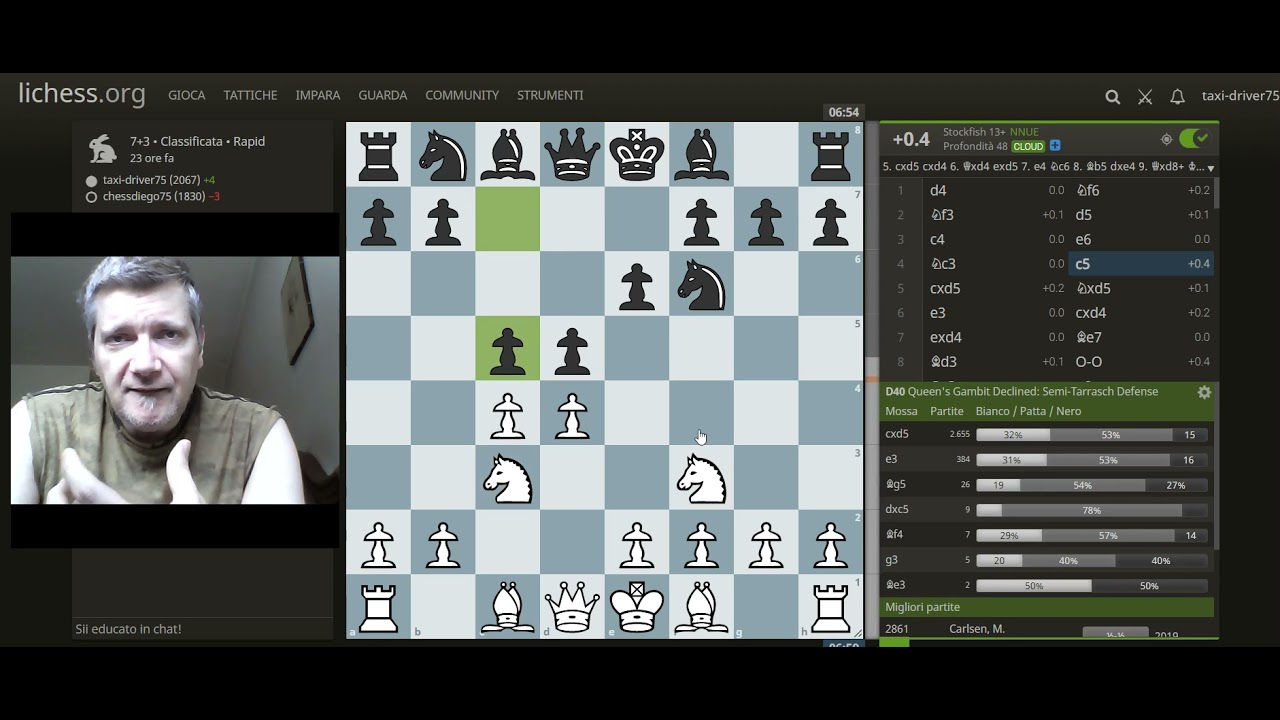Click the black queen on d8
1280x720 pixels.
(572, 154)
